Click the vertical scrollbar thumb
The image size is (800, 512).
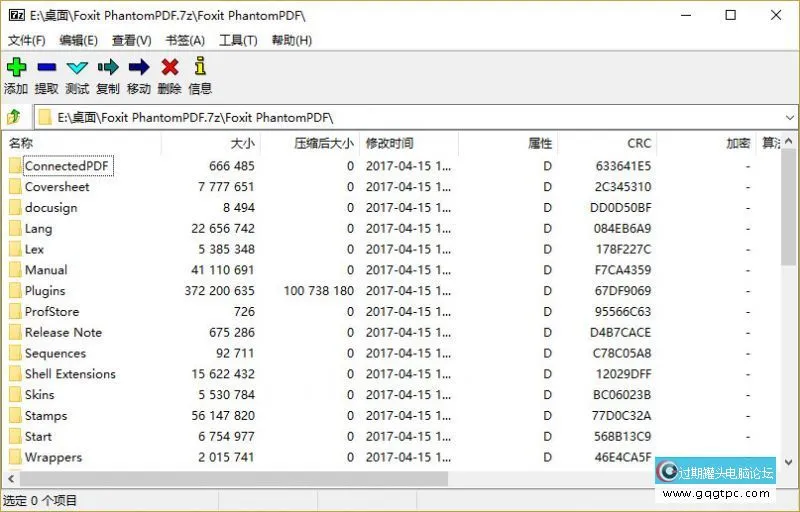(789, 207)
